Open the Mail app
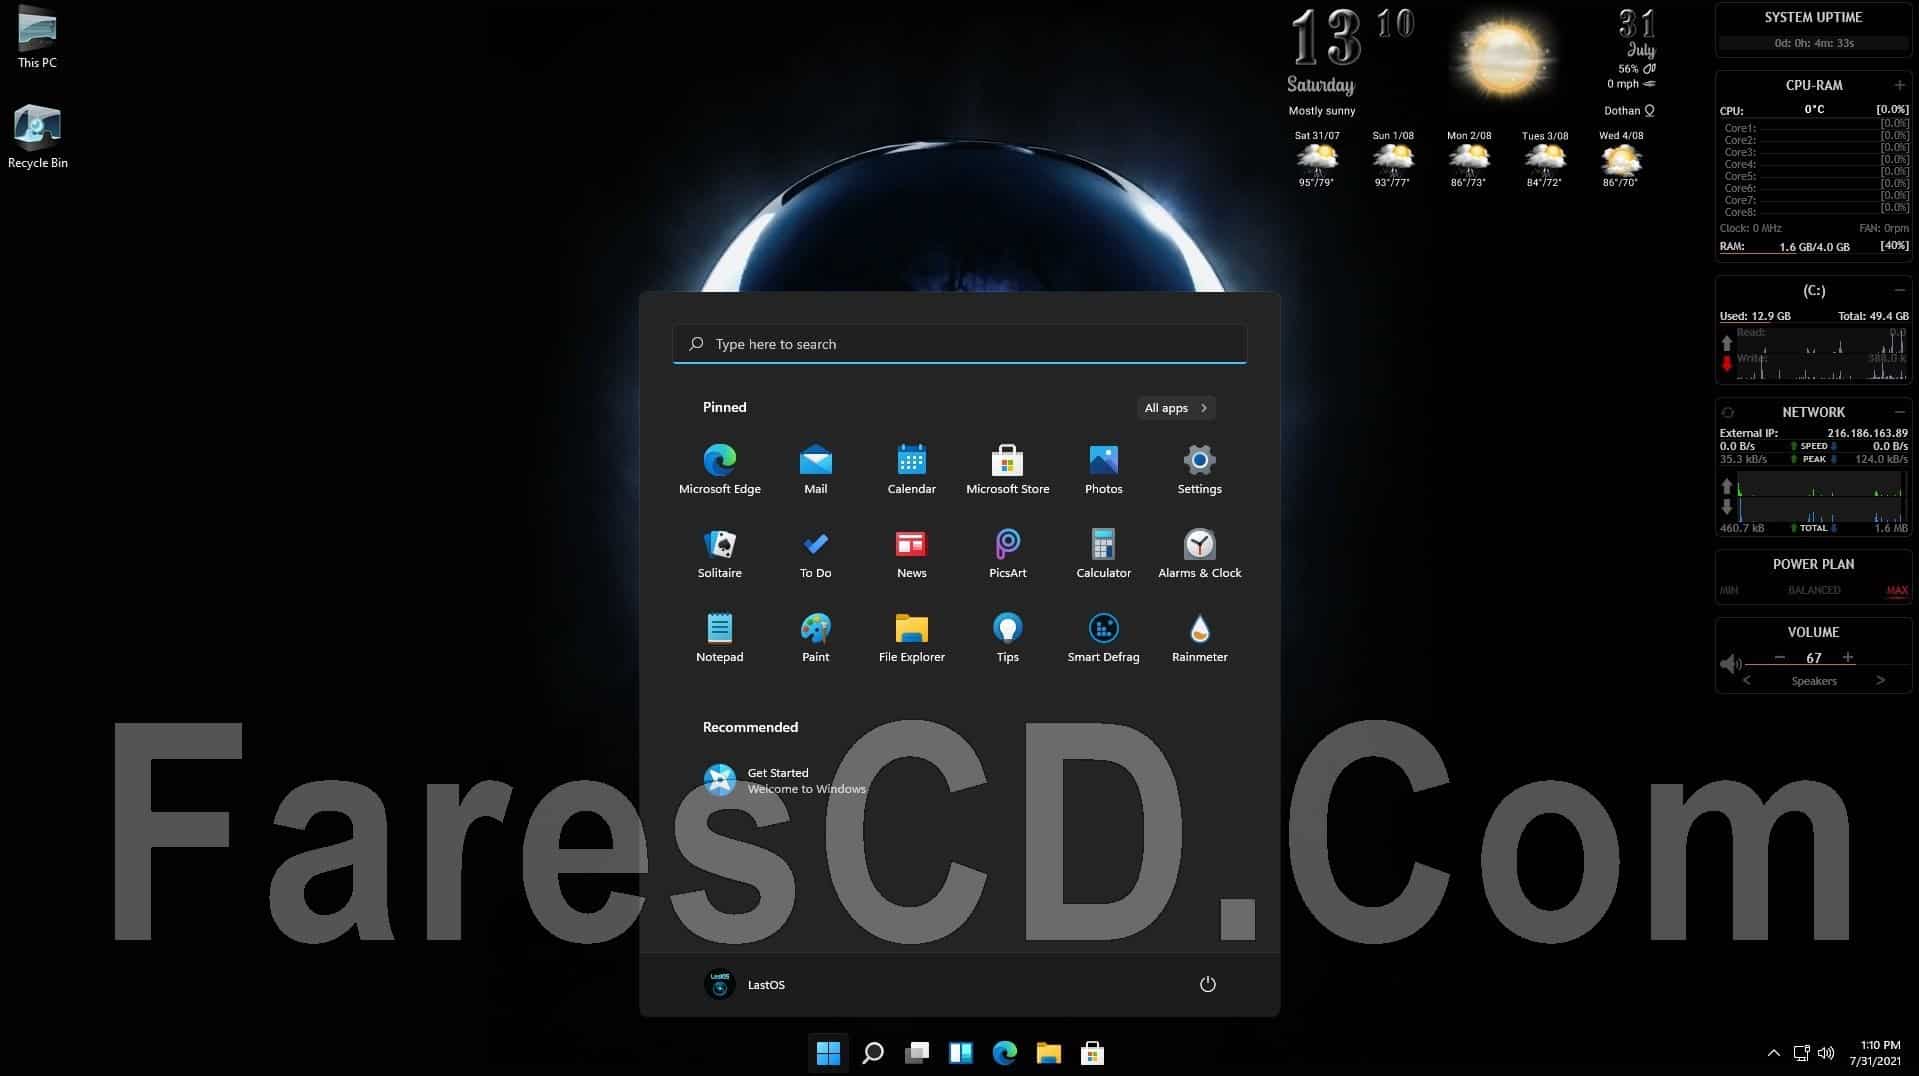 [x=815, y=469]
